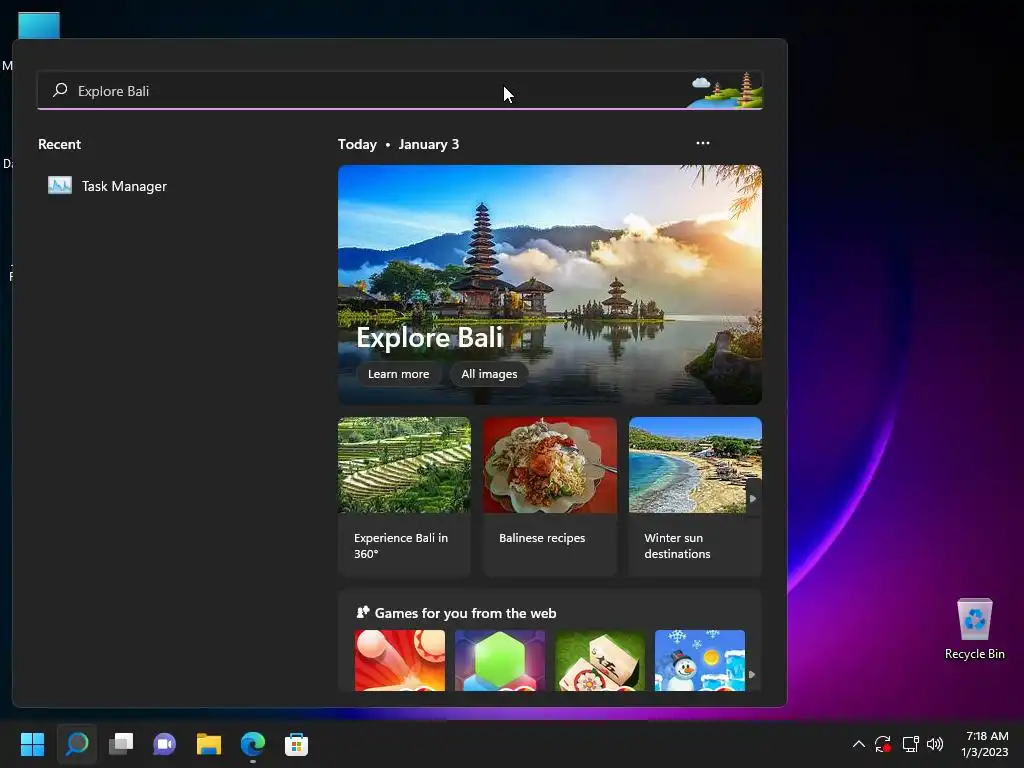Open the red bubble shooter game tile
Screen dimensions: 1024x768
(x=400, y=660)
